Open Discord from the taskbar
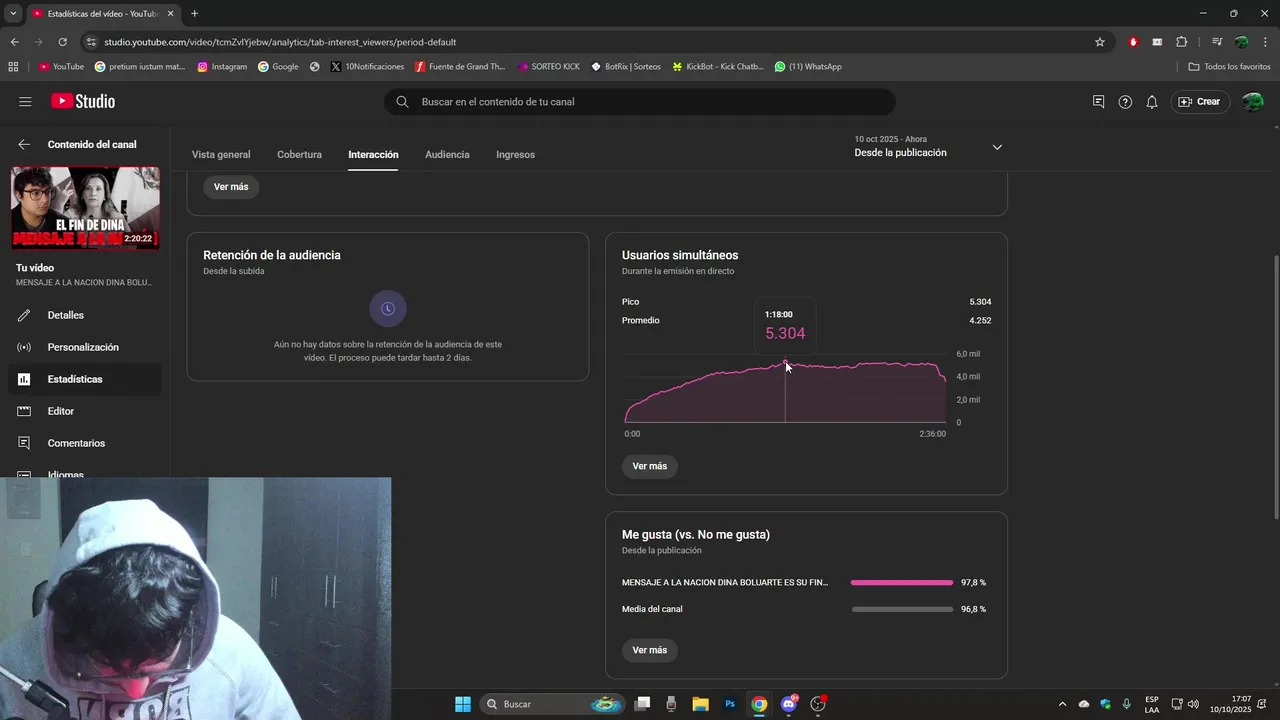The width and height of the screenshot is (1280, 720). 789,704
